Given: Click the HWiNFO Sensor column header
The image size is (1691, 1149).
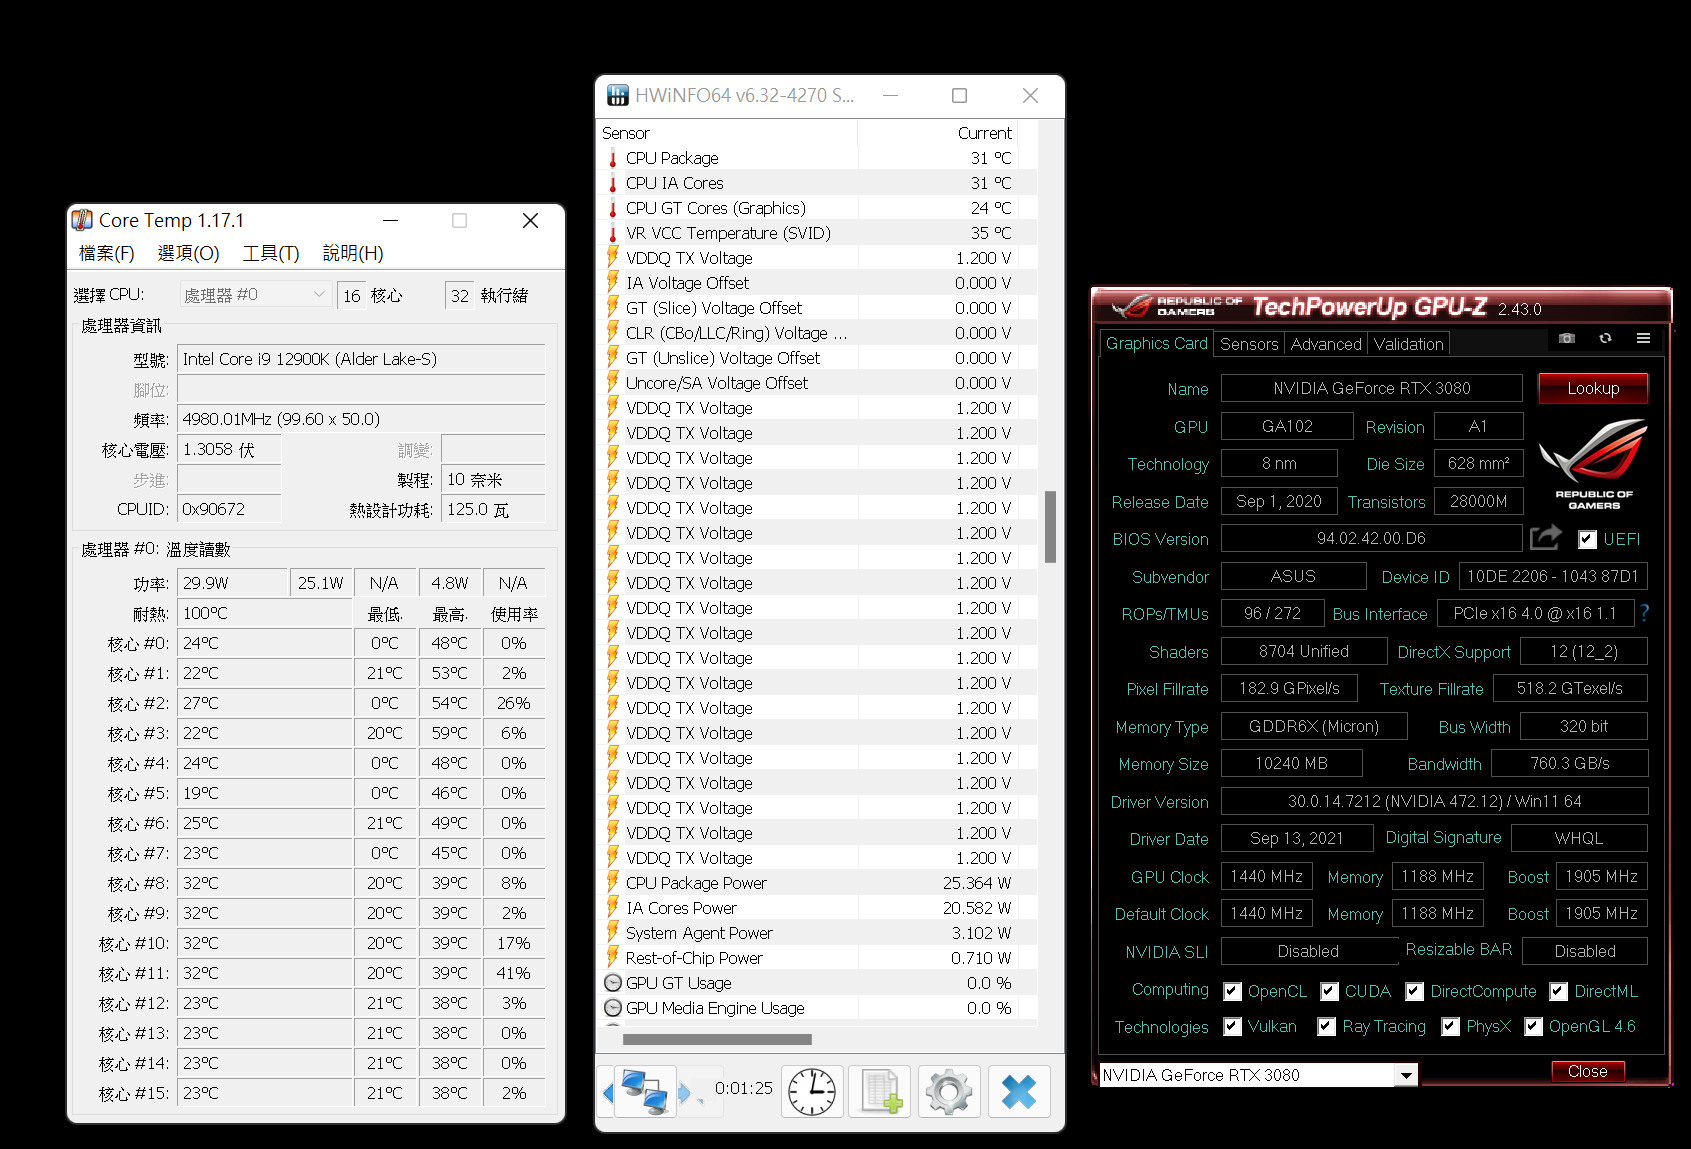Looking at the screenshot, I should click(727, 133).
